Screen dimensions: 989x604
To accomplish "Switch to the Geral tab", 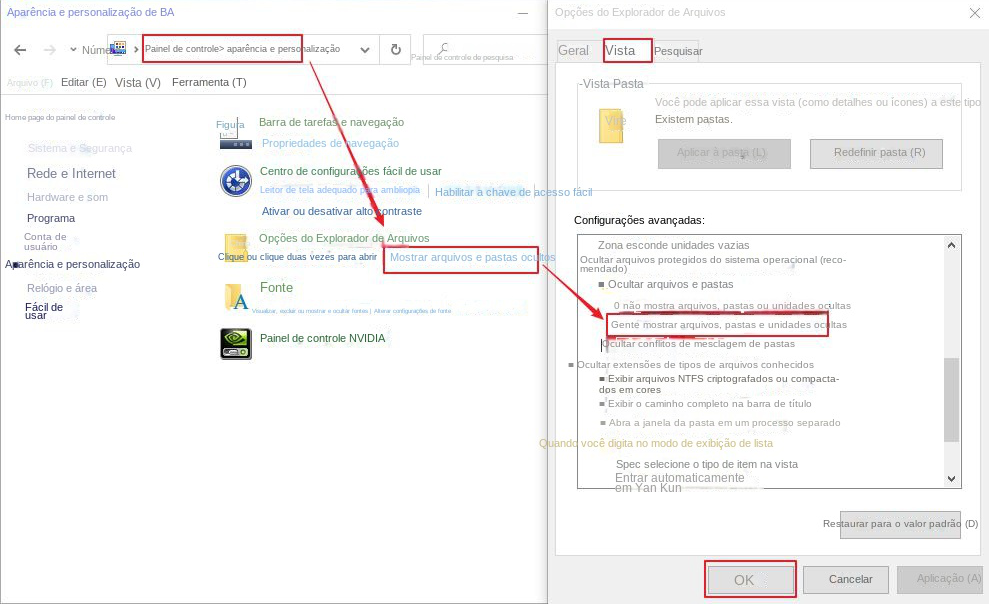I will pyautogui.click(x=573, y=50).
